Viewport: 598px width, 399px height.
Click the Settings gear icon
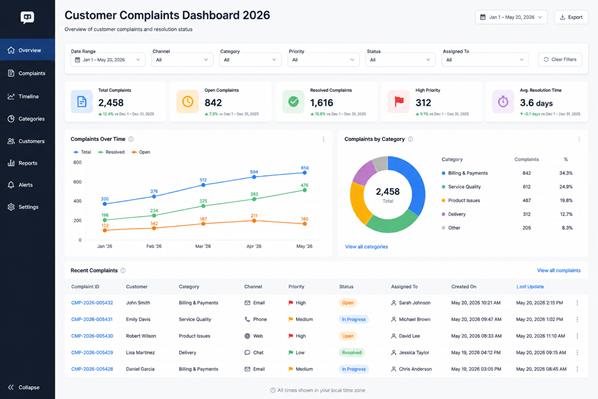tap(11, 207)
